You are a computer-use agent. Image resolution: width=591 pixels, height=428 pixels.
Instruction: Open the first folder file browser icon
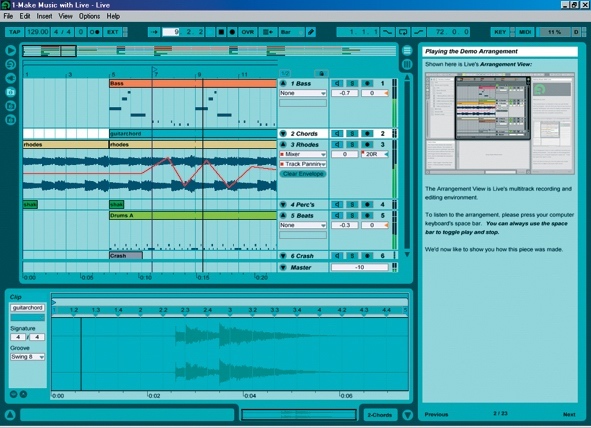tap(11, 92)
